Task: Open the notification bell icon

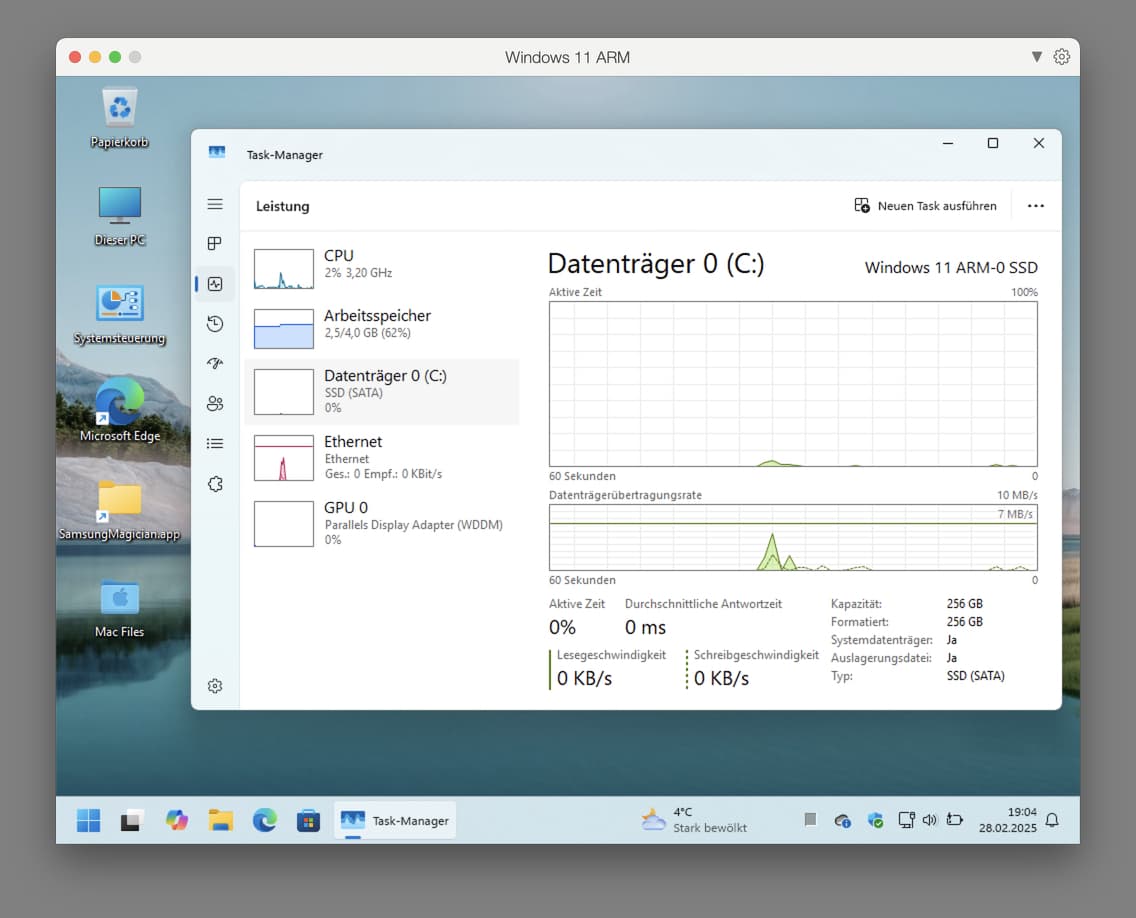Action: 1053,820
